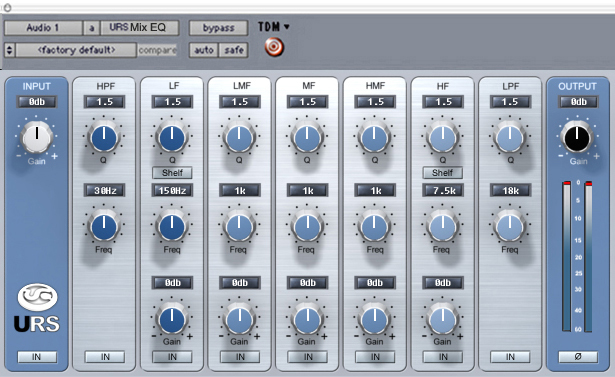Enable the LF Shelf button
Image resolution: width=615 pixels, height=377 pixels.
pos(172,173)
